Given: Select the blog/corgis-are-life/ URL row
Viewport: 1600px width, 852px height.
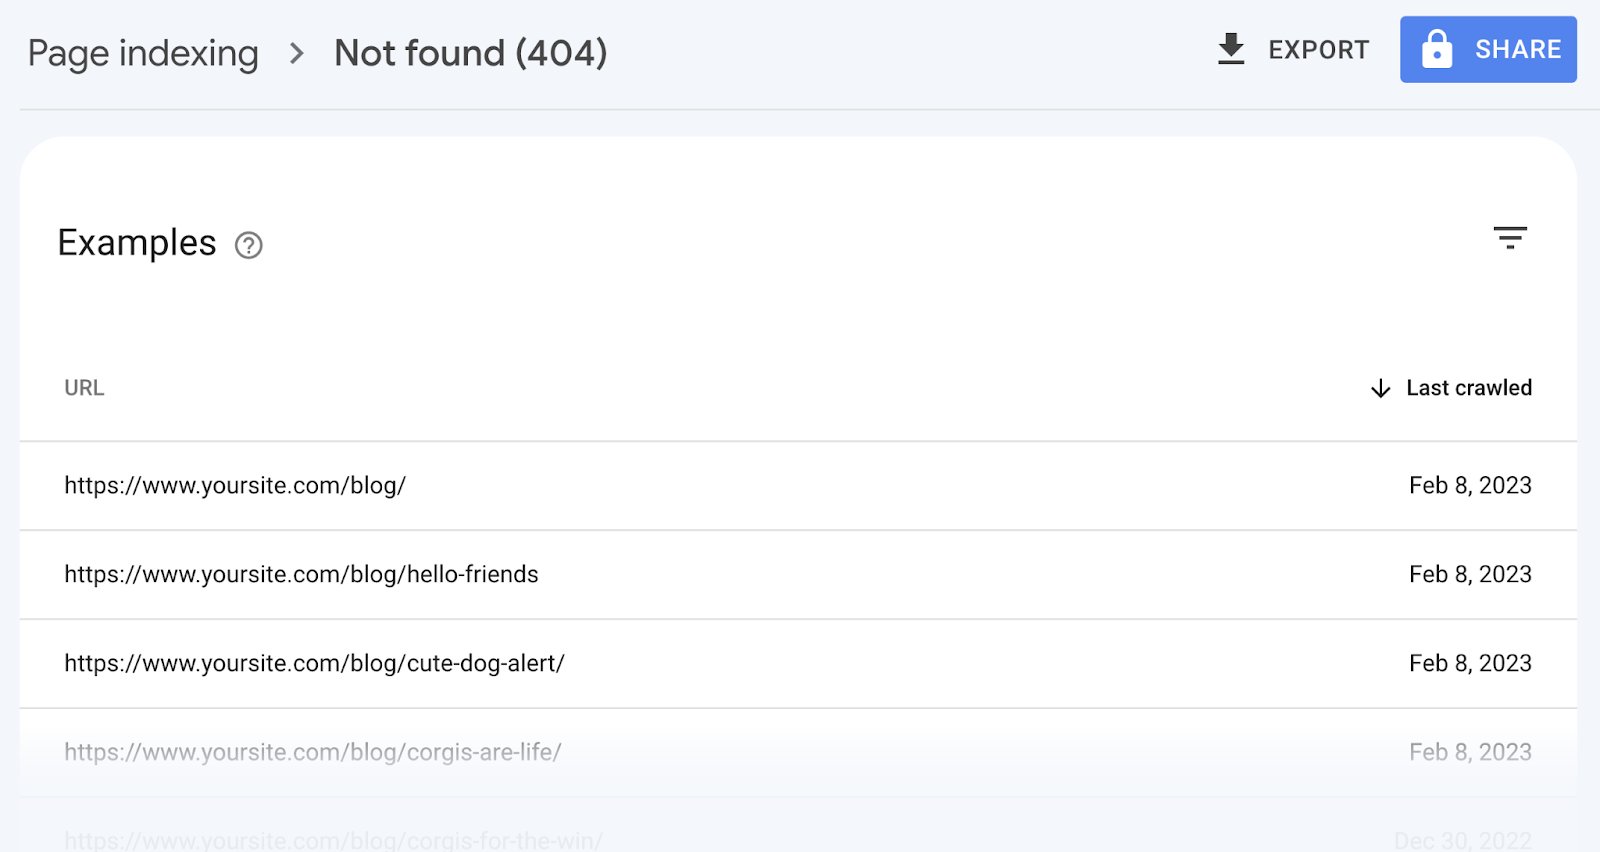Looking at the screenshot, I should [313, 752].
